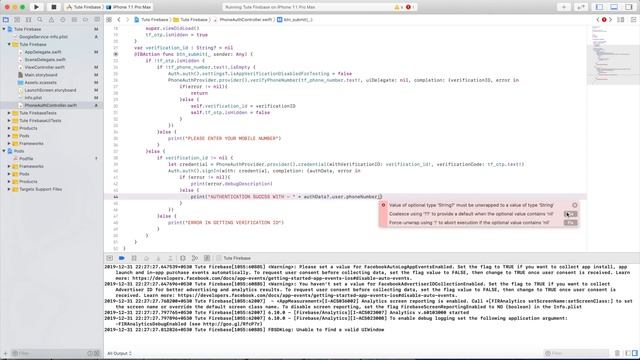Image resolution: width=640 pixels, height=360 pixels.
Task: Click Step Over in the debug bar
Action: [x=146, y=258]
